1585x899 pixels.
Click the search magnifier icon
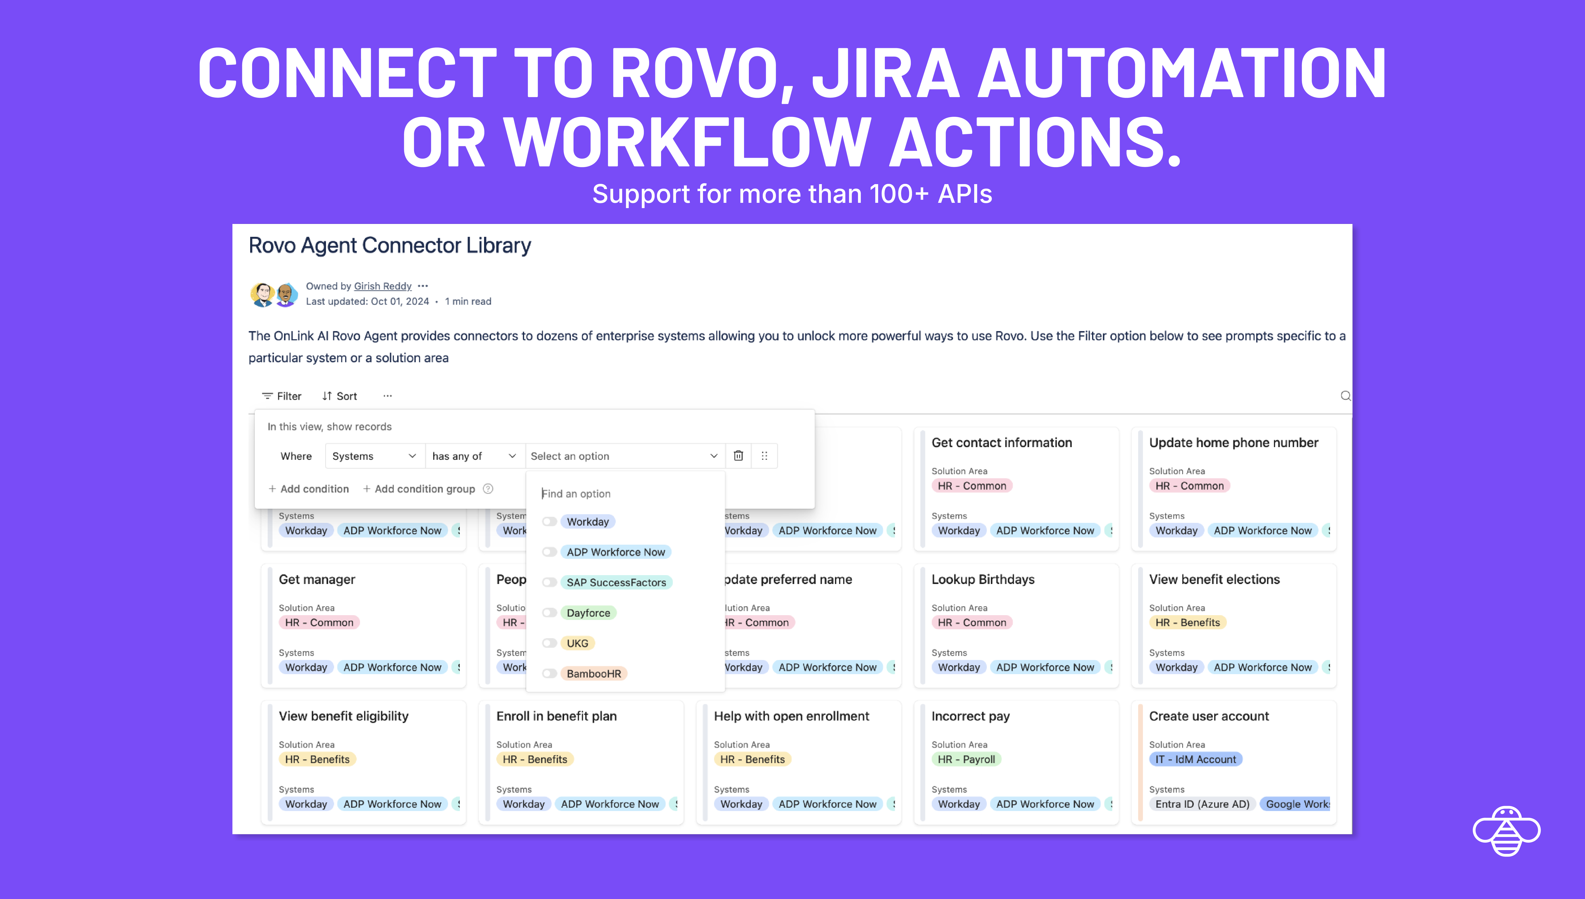tap(1345, 396)
